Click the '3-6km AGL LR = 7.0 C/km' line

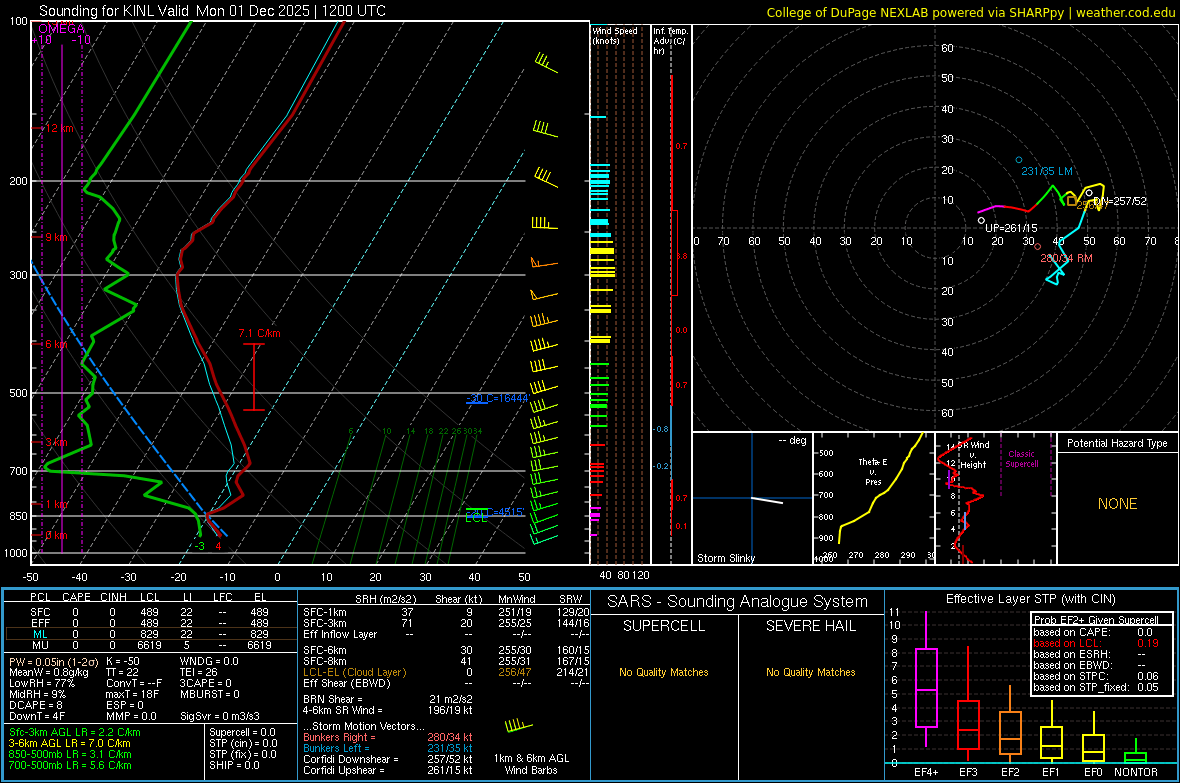click(x=70, y=743)
